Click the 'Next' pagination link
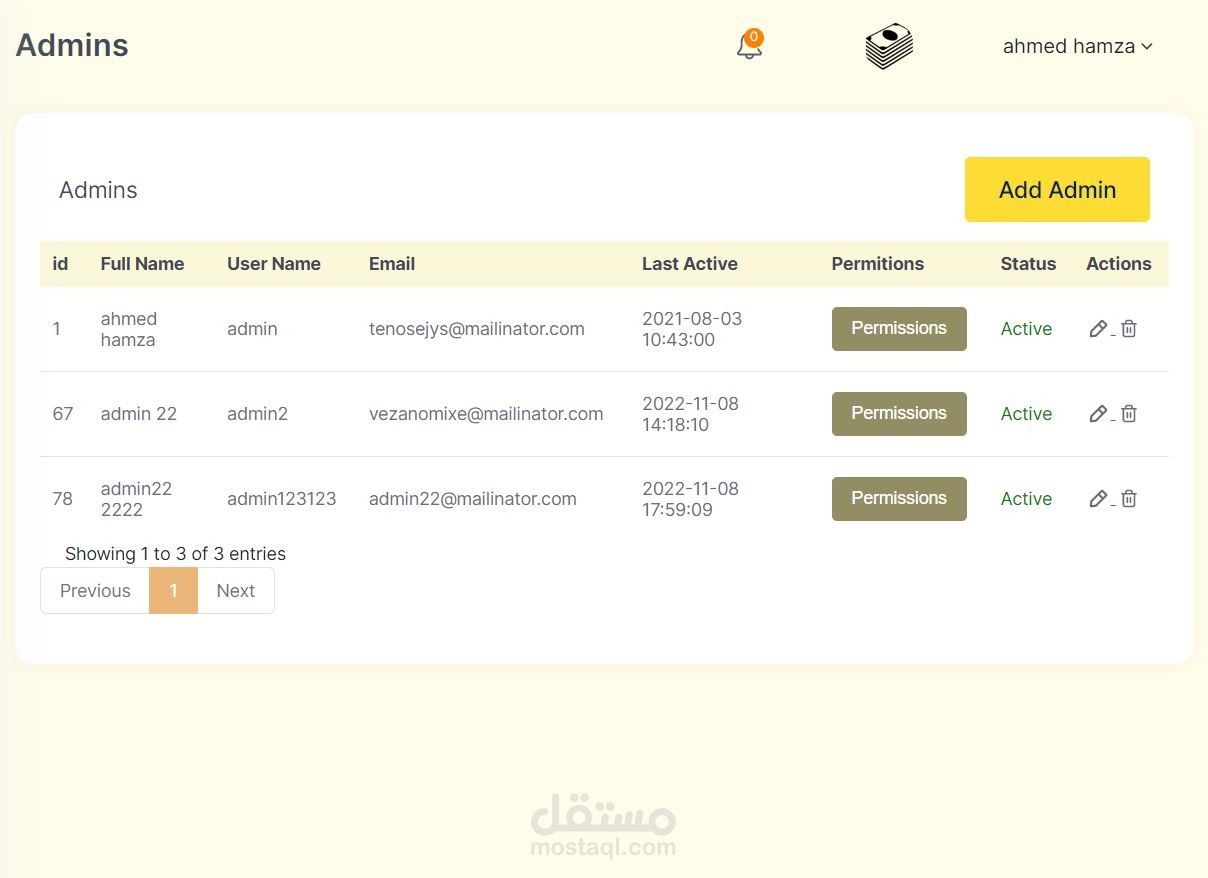1208x878 pixels. pos(235,590)
